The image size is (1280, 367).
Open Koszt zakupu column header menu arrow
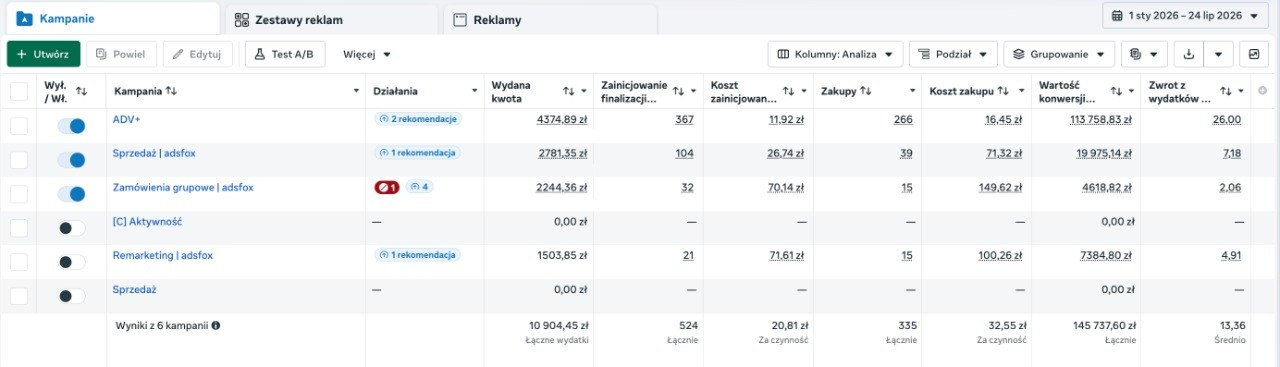pyautogui.click(x=1021, y=91)
